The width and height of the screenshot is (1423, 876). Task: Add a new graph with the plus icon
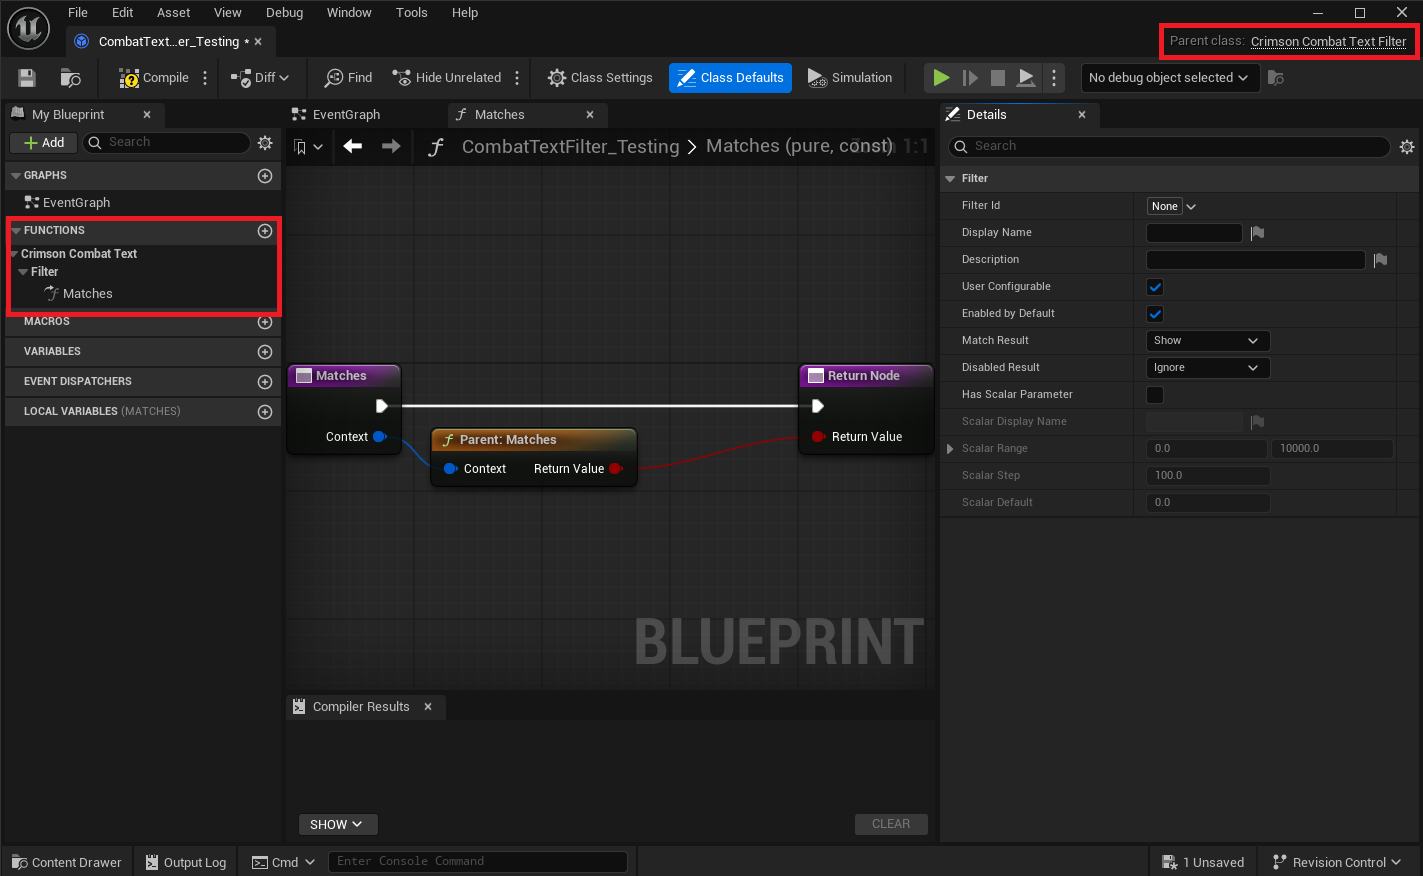point(265,176)
